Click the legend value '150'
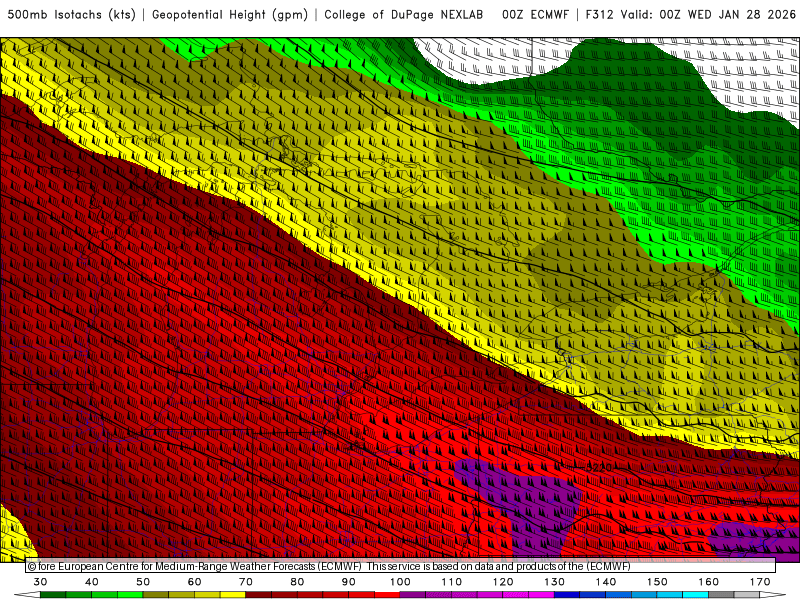The image size is (800, 600). [x=658, y=582]
